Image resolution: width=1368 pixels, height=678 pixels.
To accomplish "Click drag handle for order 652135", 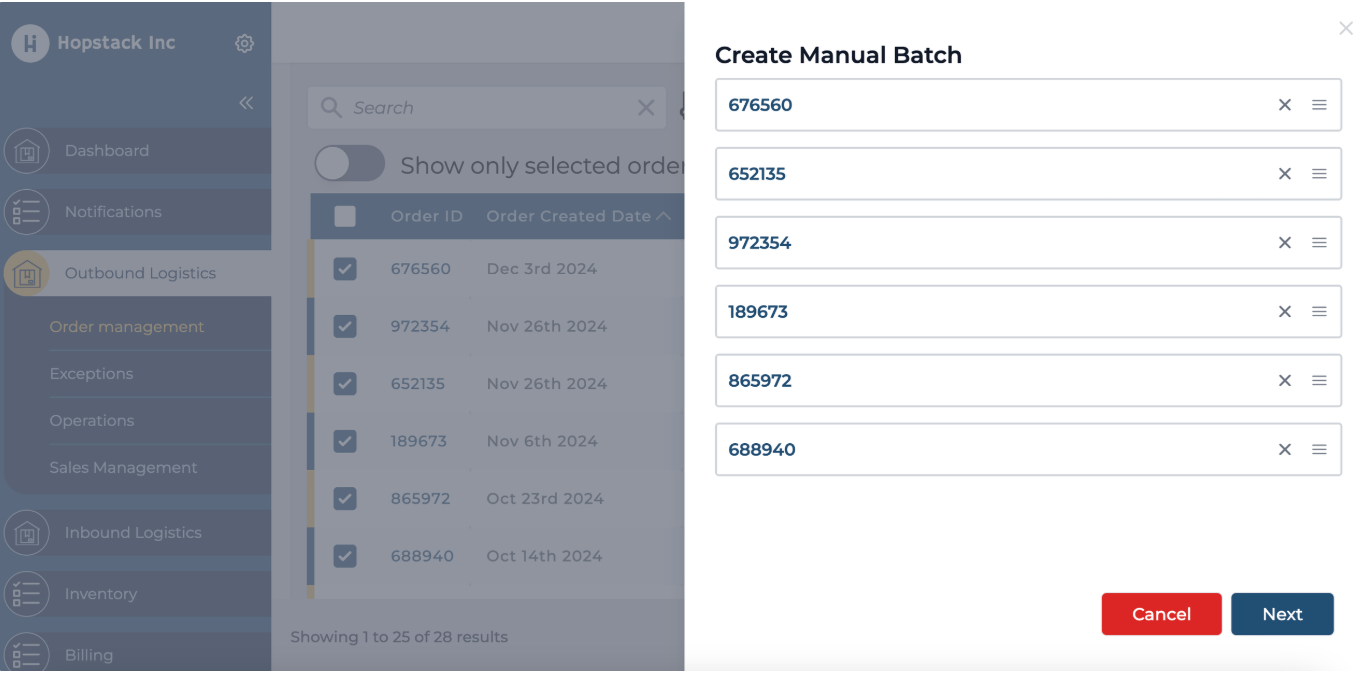I will tap(1319, 174).
